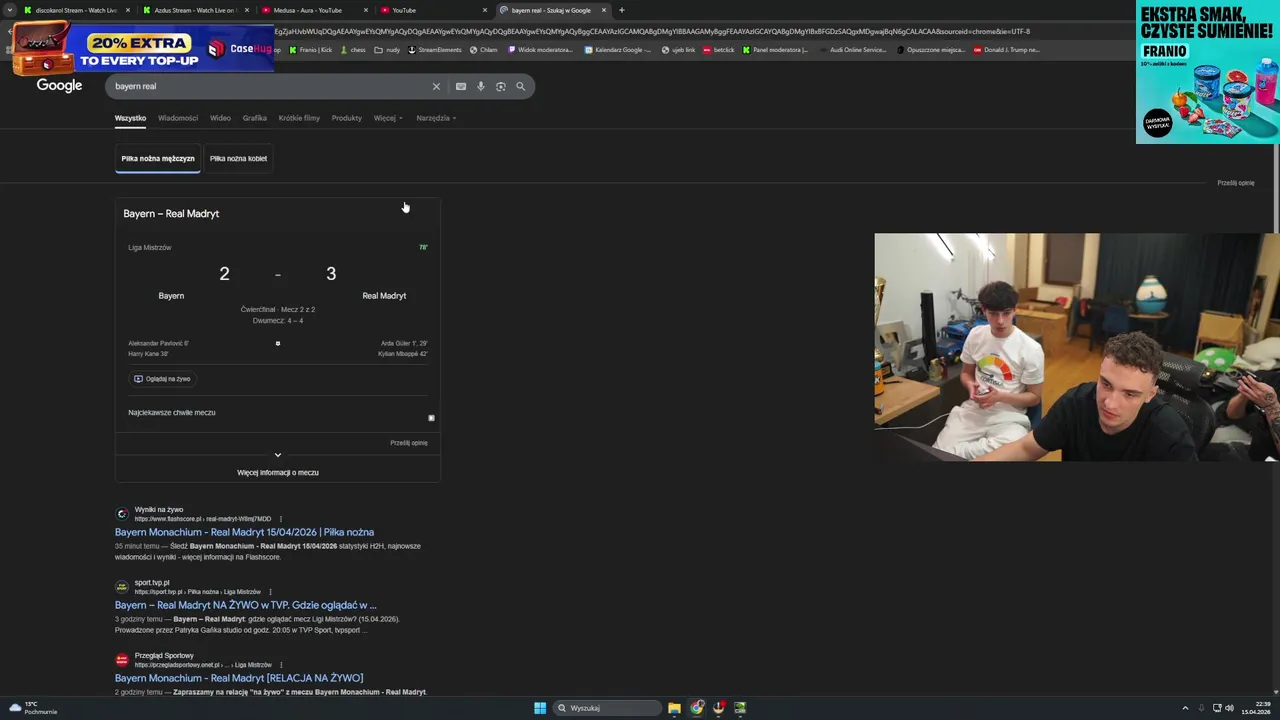Open volume control in system tray
The height and width of the screenshot is (720, 1280).
[x=1229, y=708]
